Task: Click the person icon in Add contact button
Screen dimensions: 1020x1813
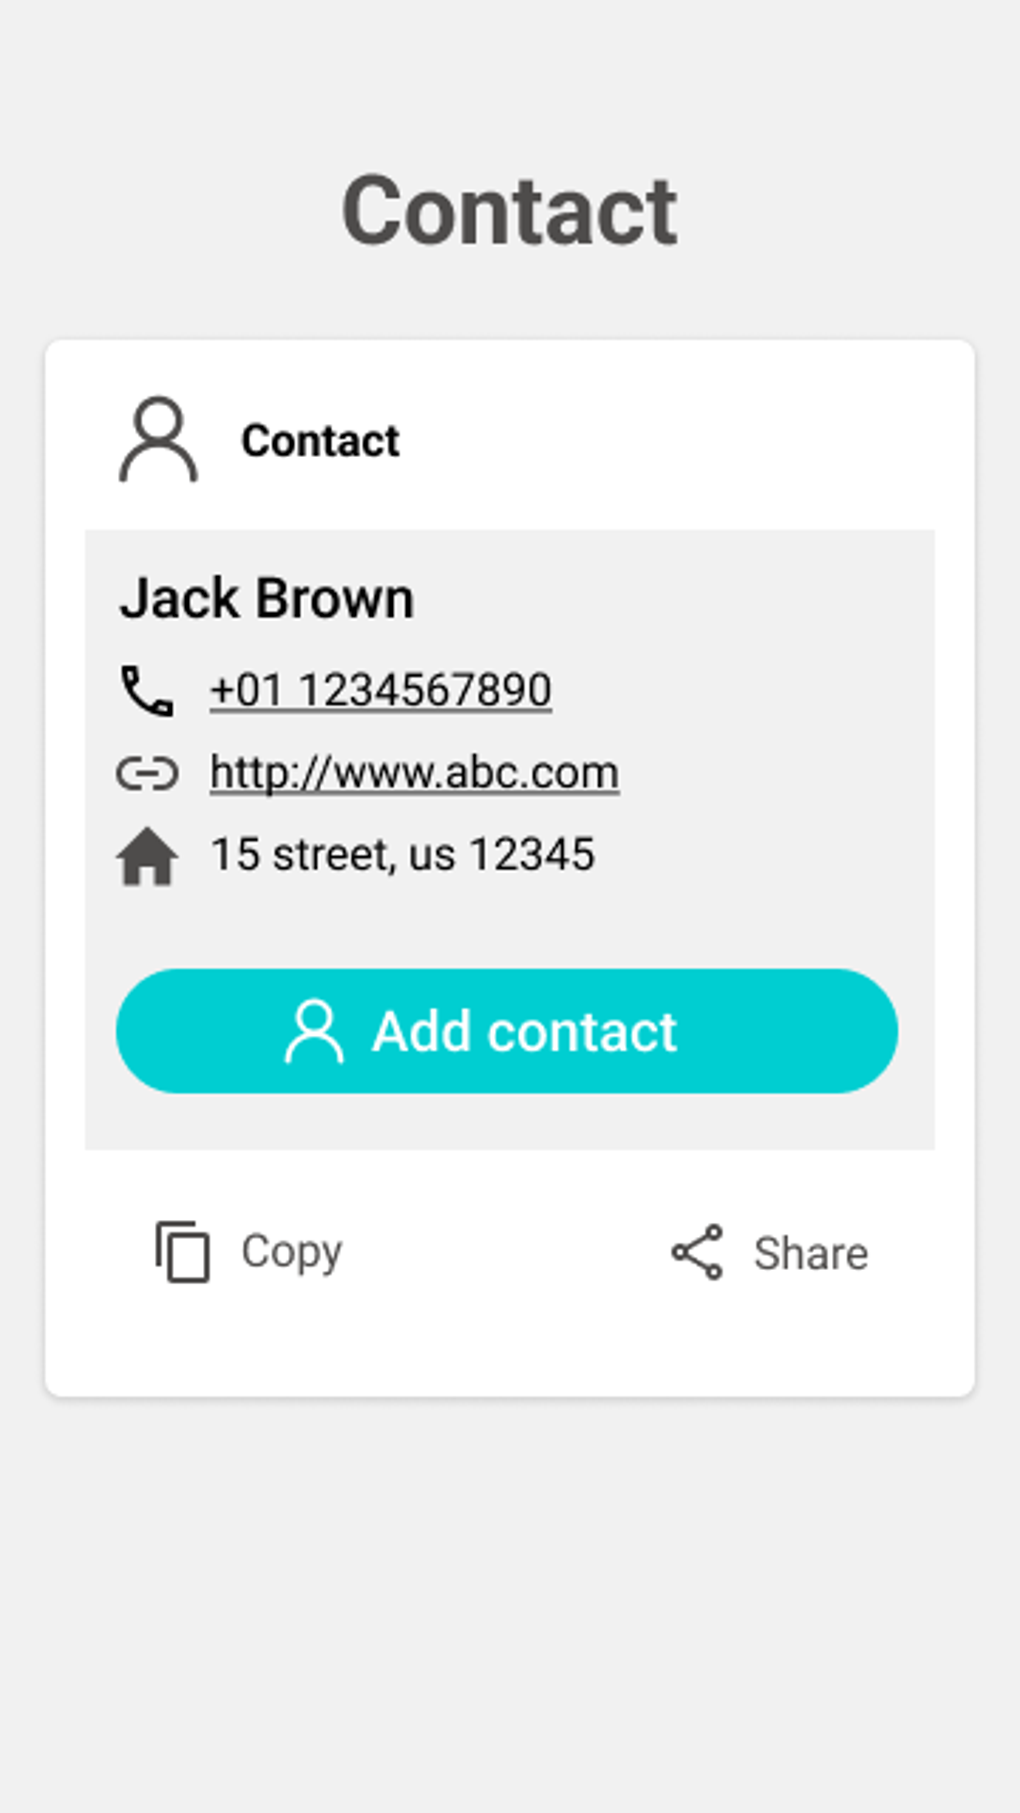Action: click(314, 1031)
